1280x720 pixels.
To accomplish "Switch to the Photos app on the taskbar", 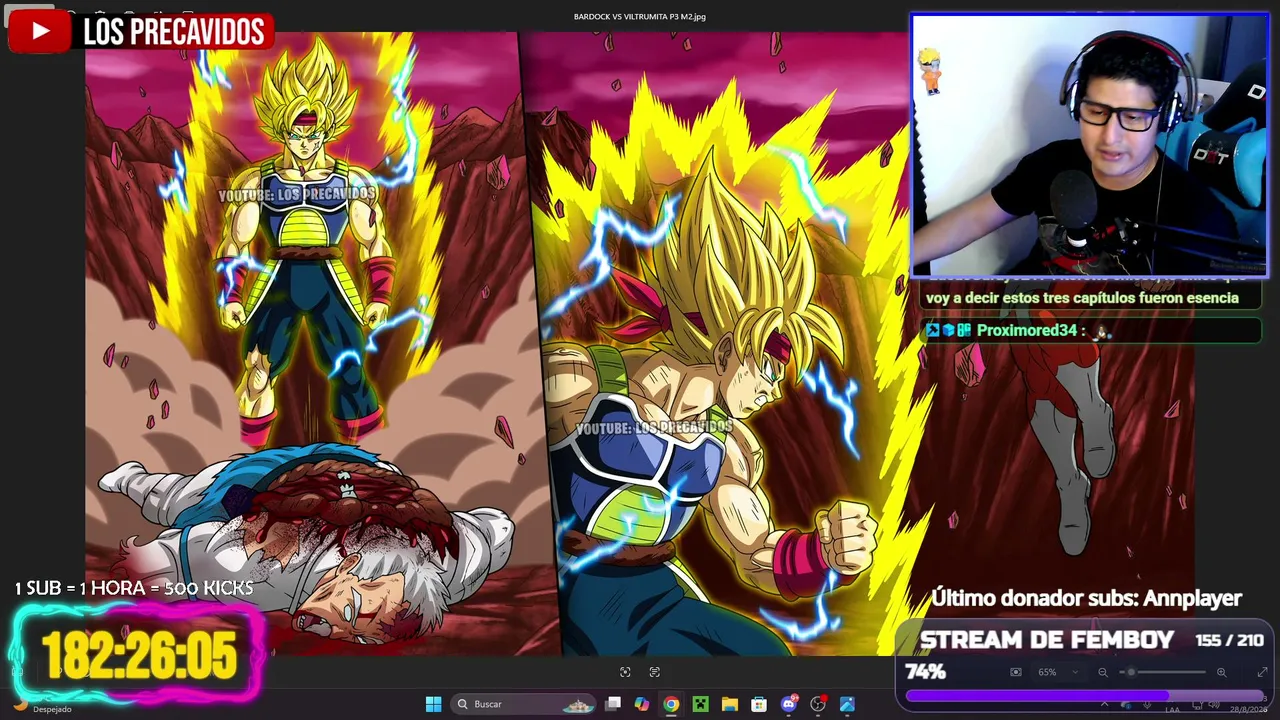I will (x=847, y=704).
